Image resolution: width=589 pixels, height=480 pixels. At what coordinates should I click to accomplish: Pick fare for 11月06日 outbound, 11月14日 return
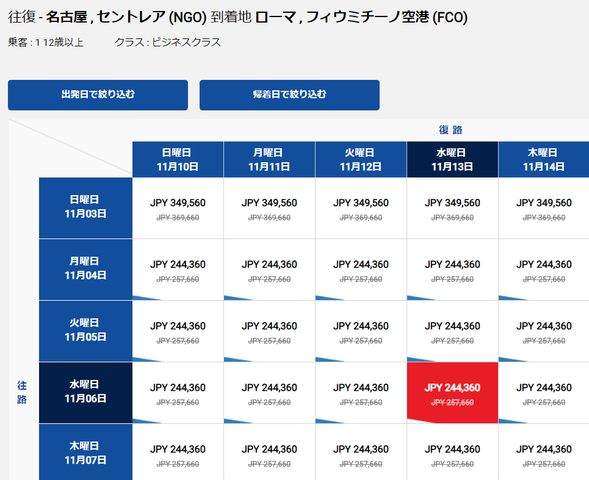click(544, 392)
